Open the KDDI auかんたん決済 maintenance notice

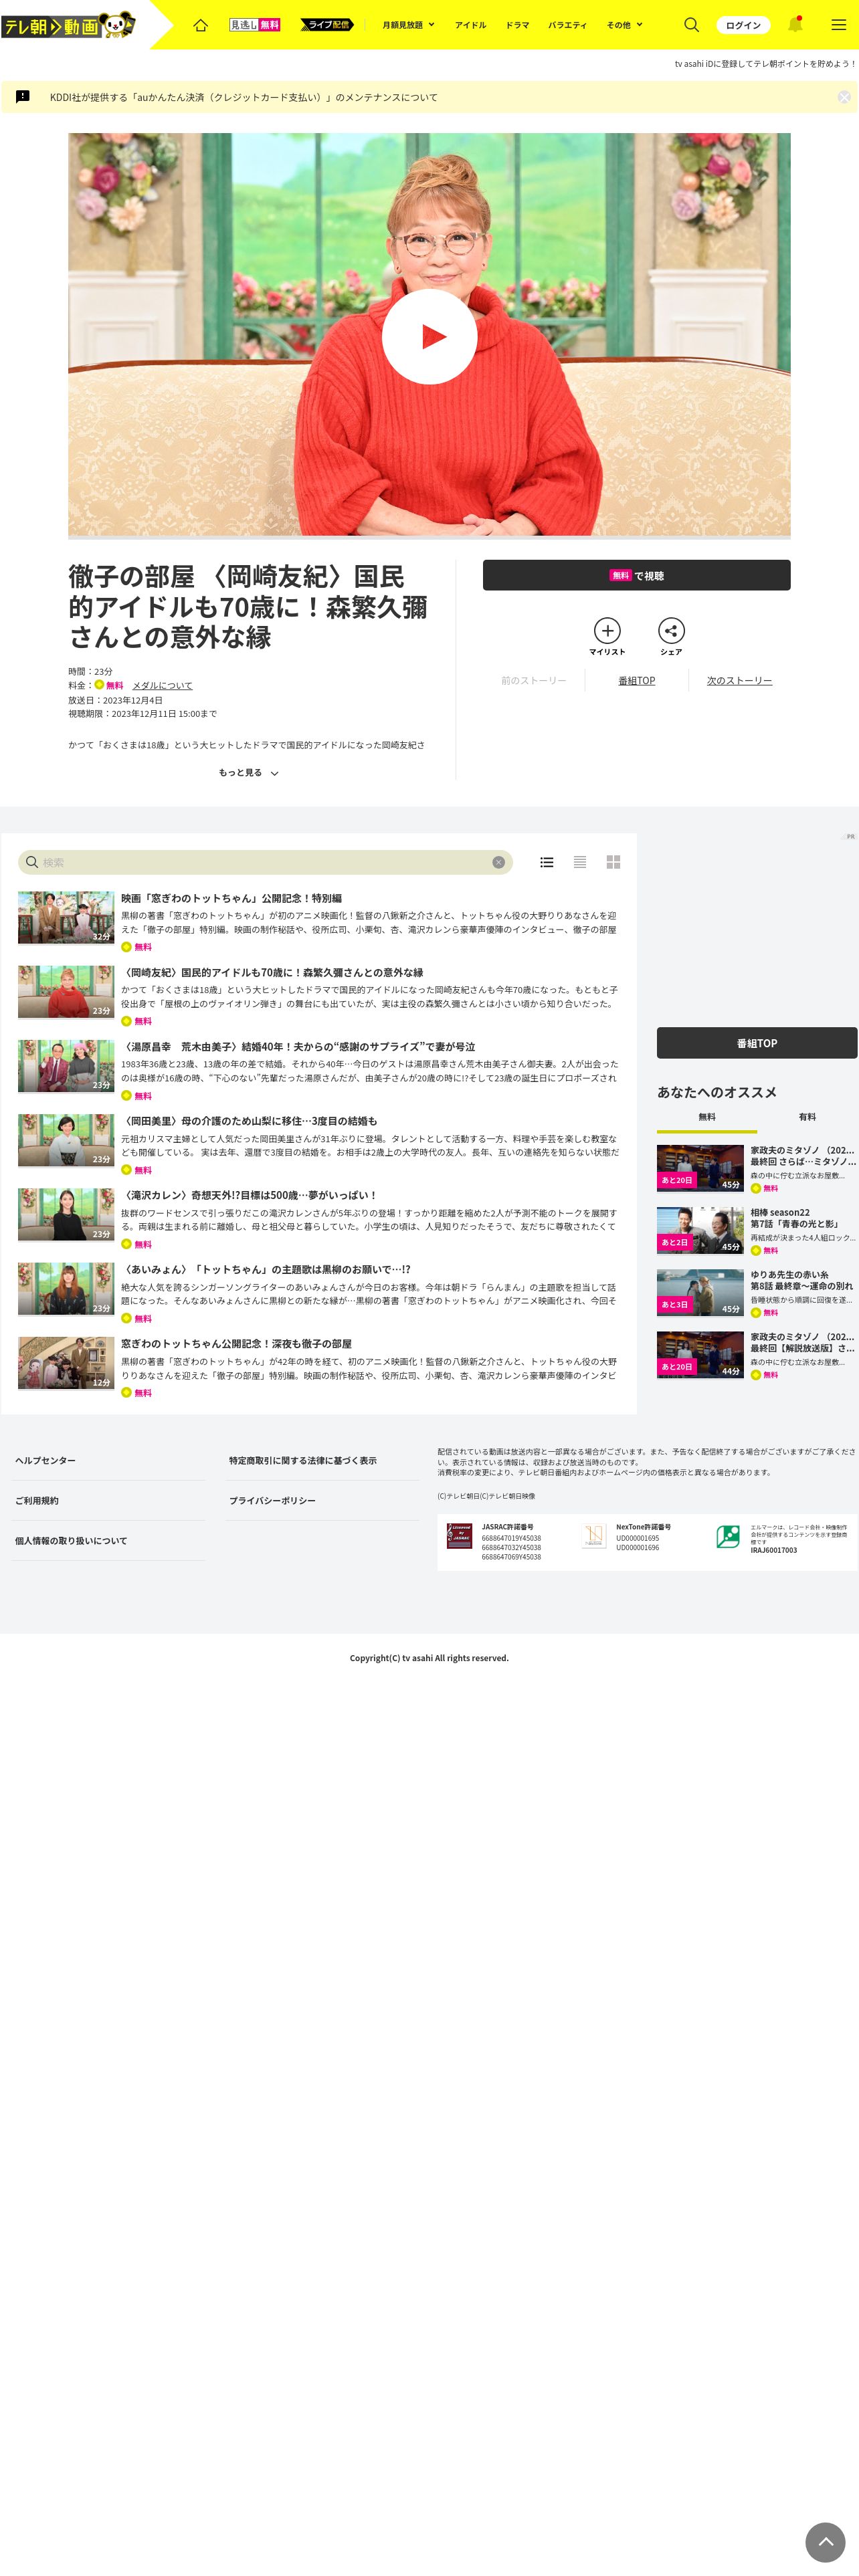click(244, 97)
